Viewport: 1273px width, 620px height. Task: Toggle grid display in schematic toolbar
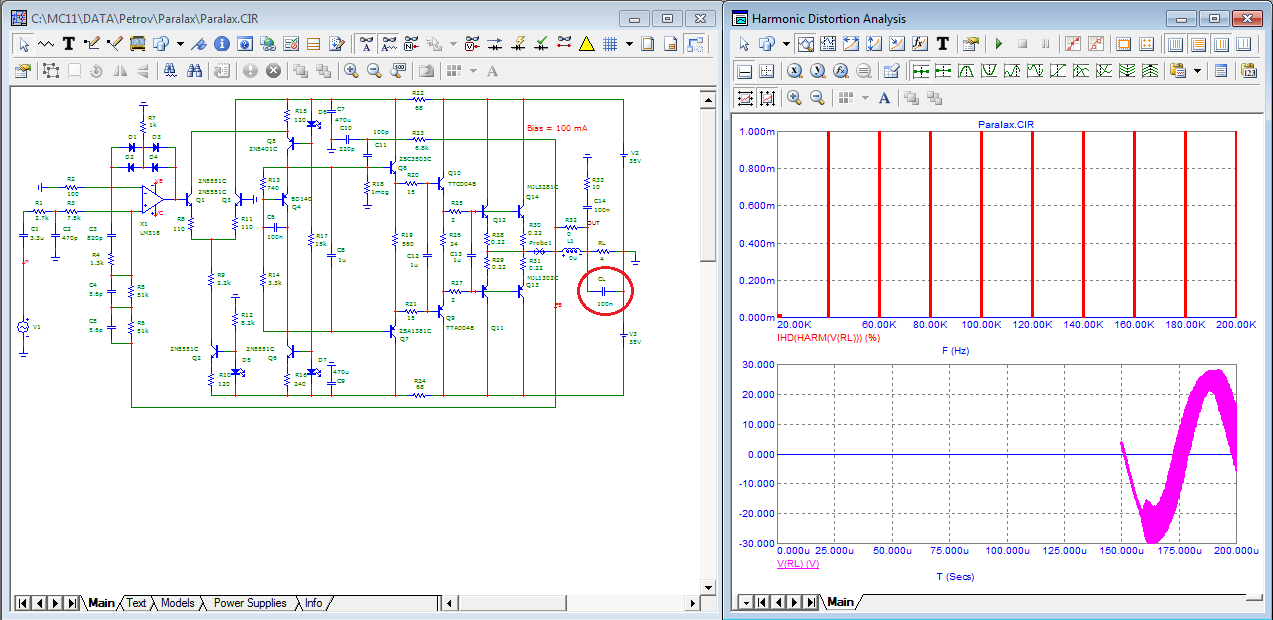609,43
